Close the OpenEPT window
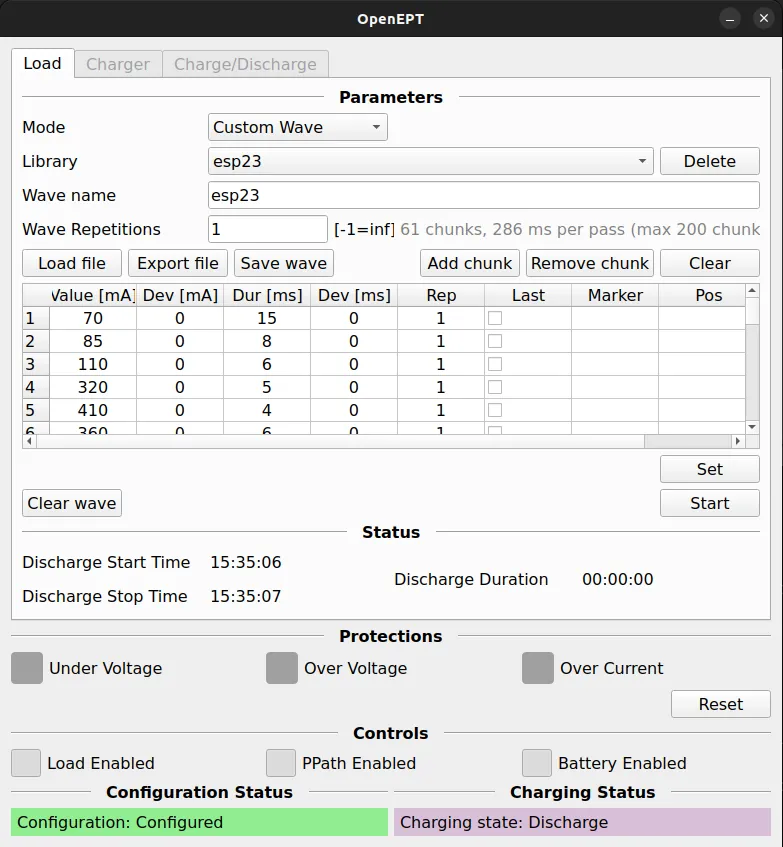 (764, 18)
